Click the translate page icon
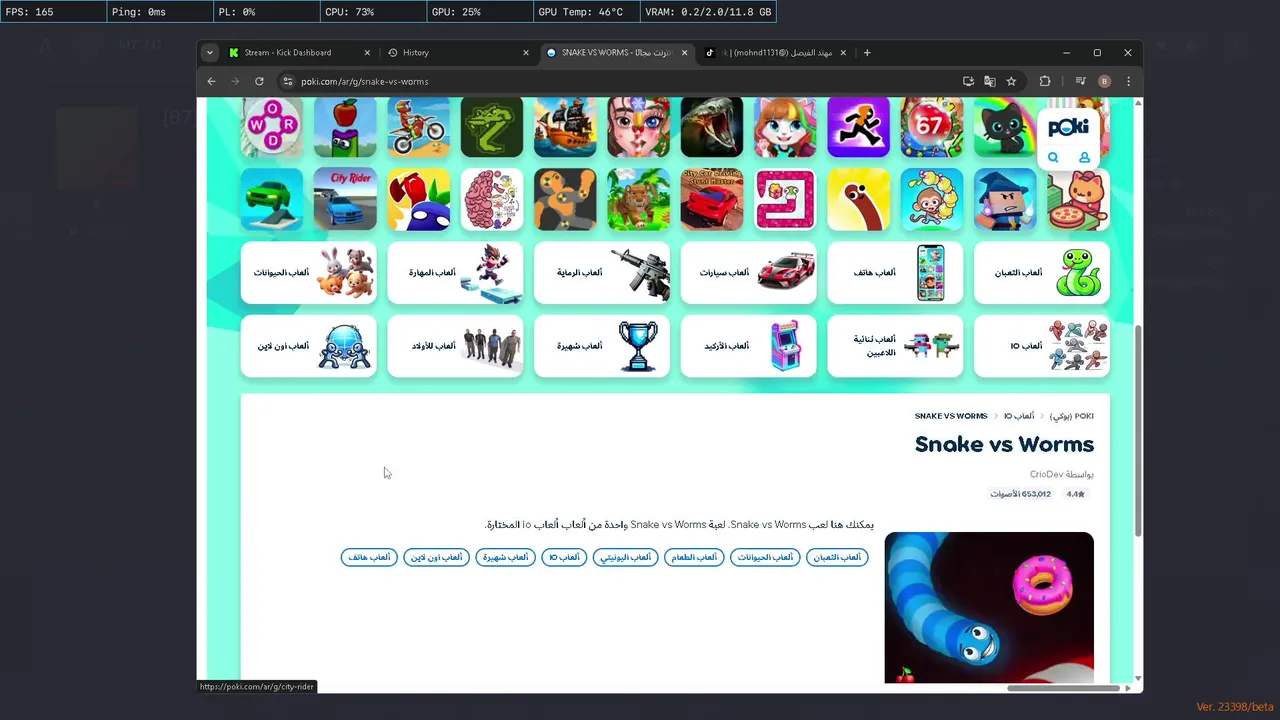1280x720 pixels. click(990, 81)
